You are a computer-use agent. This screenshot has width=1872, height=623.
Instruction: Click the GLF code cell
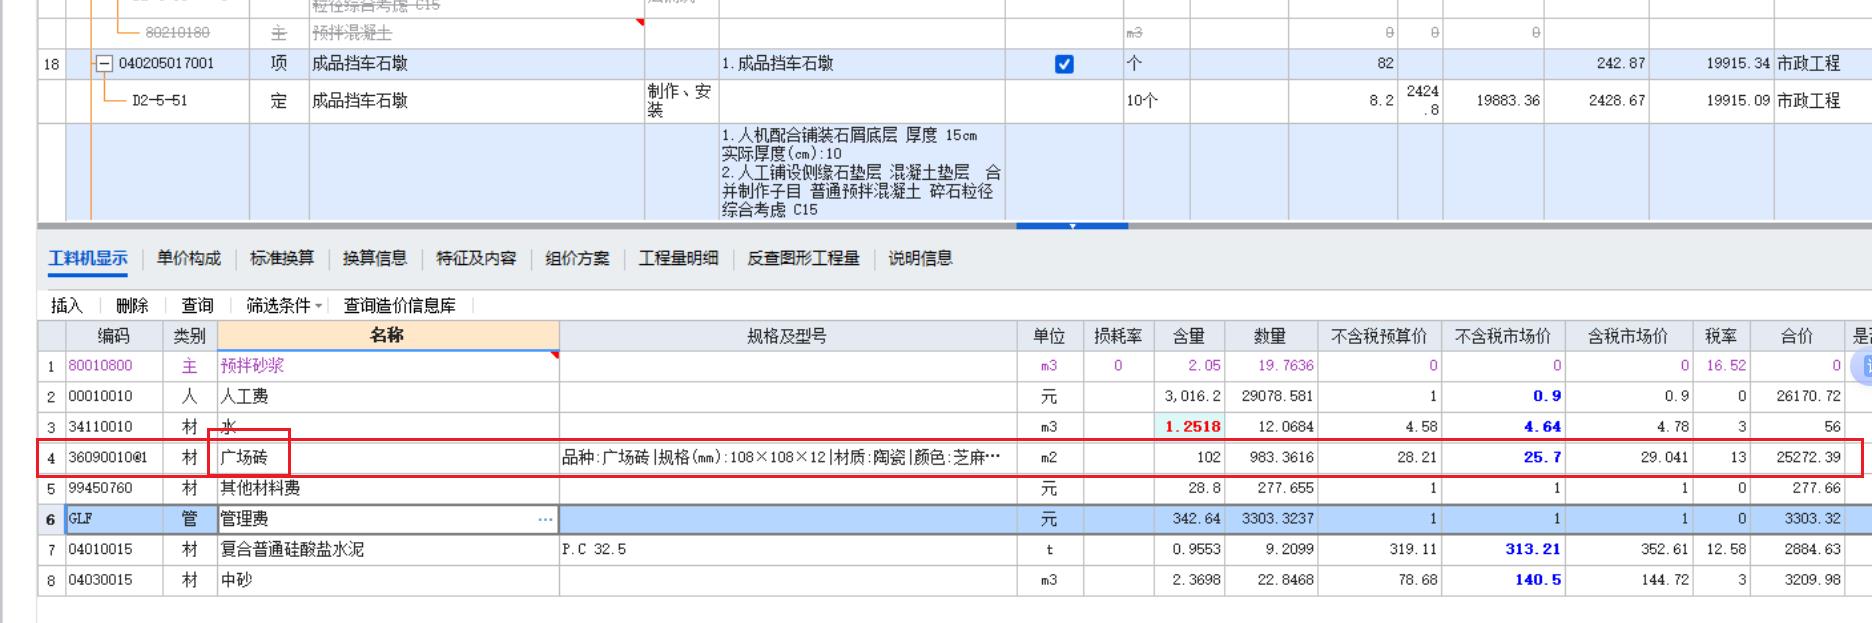pos(114,519)
